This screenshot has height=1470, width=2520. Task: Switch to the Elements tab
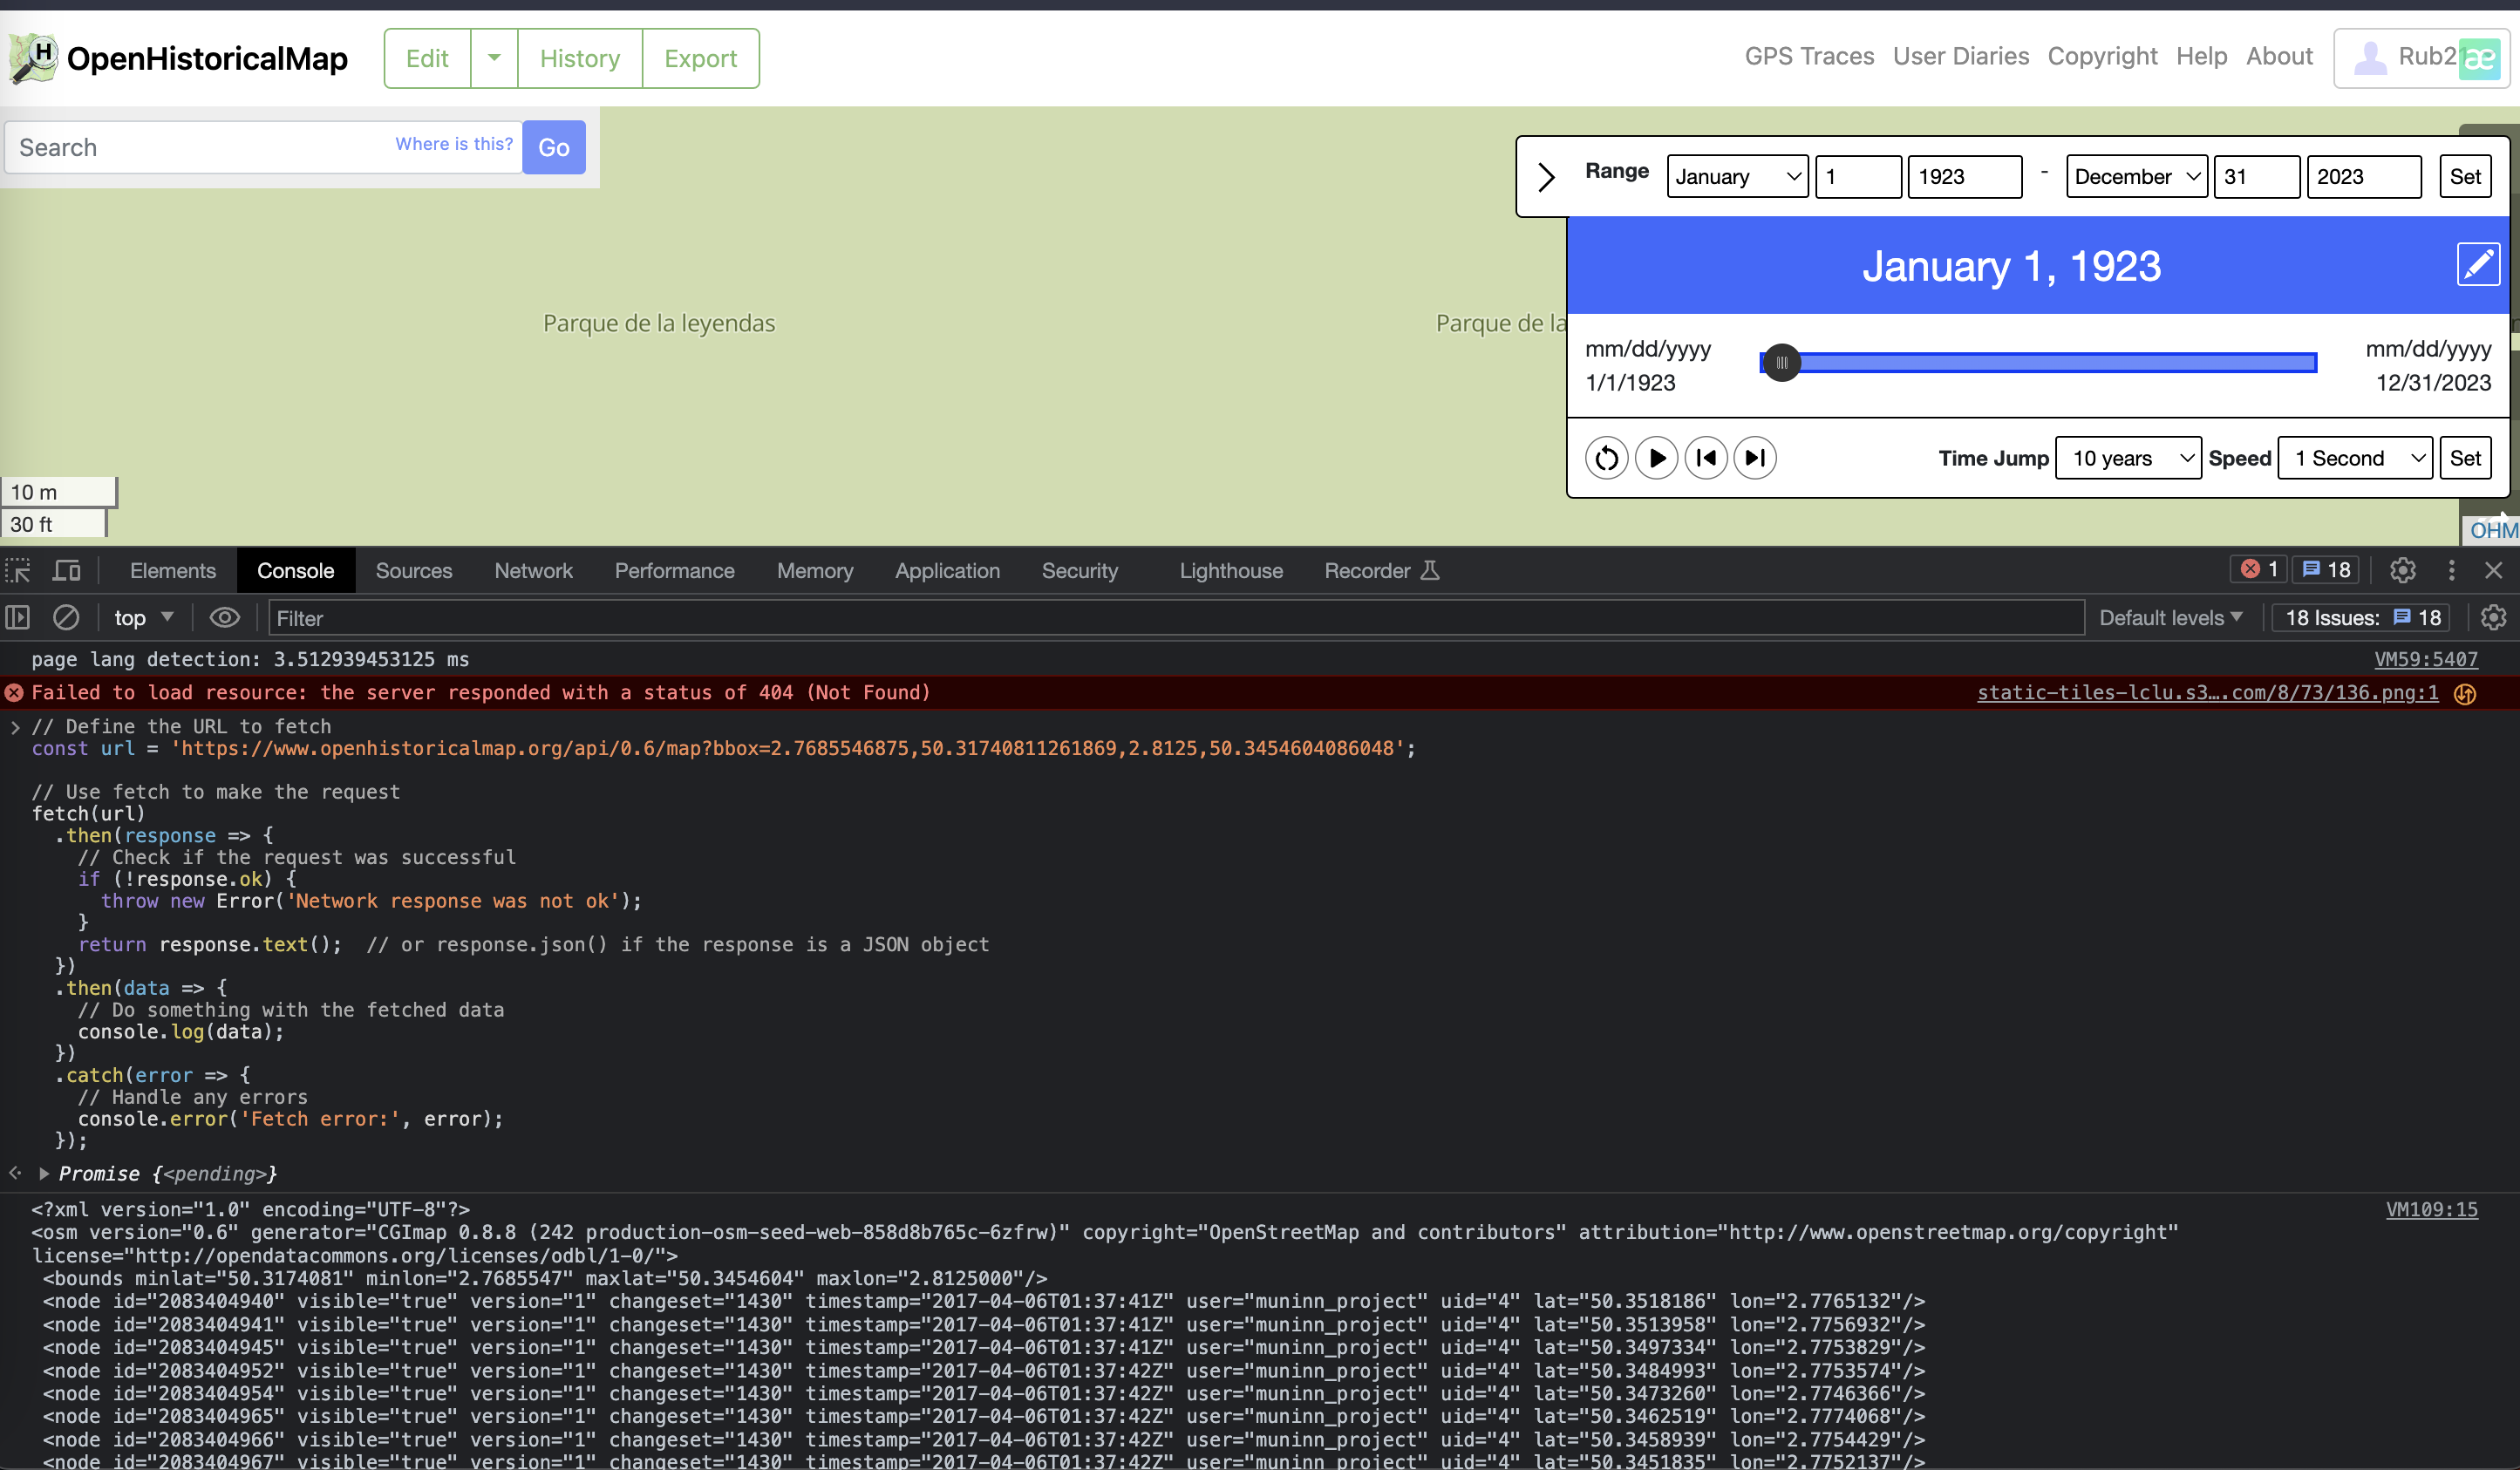(x=173, y=570)
